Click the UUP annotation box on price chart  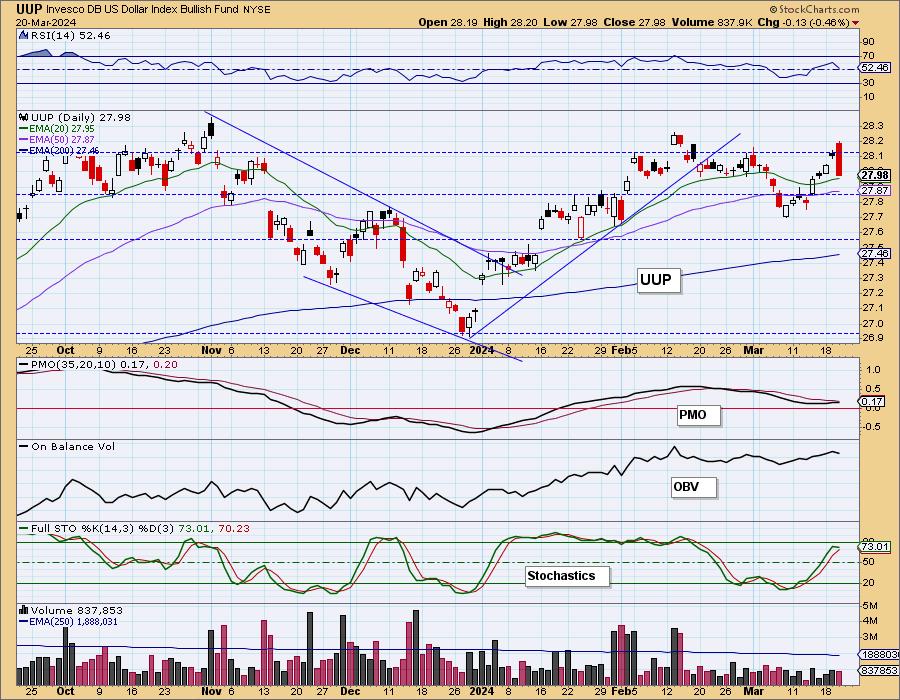click(x=658, y=281)
